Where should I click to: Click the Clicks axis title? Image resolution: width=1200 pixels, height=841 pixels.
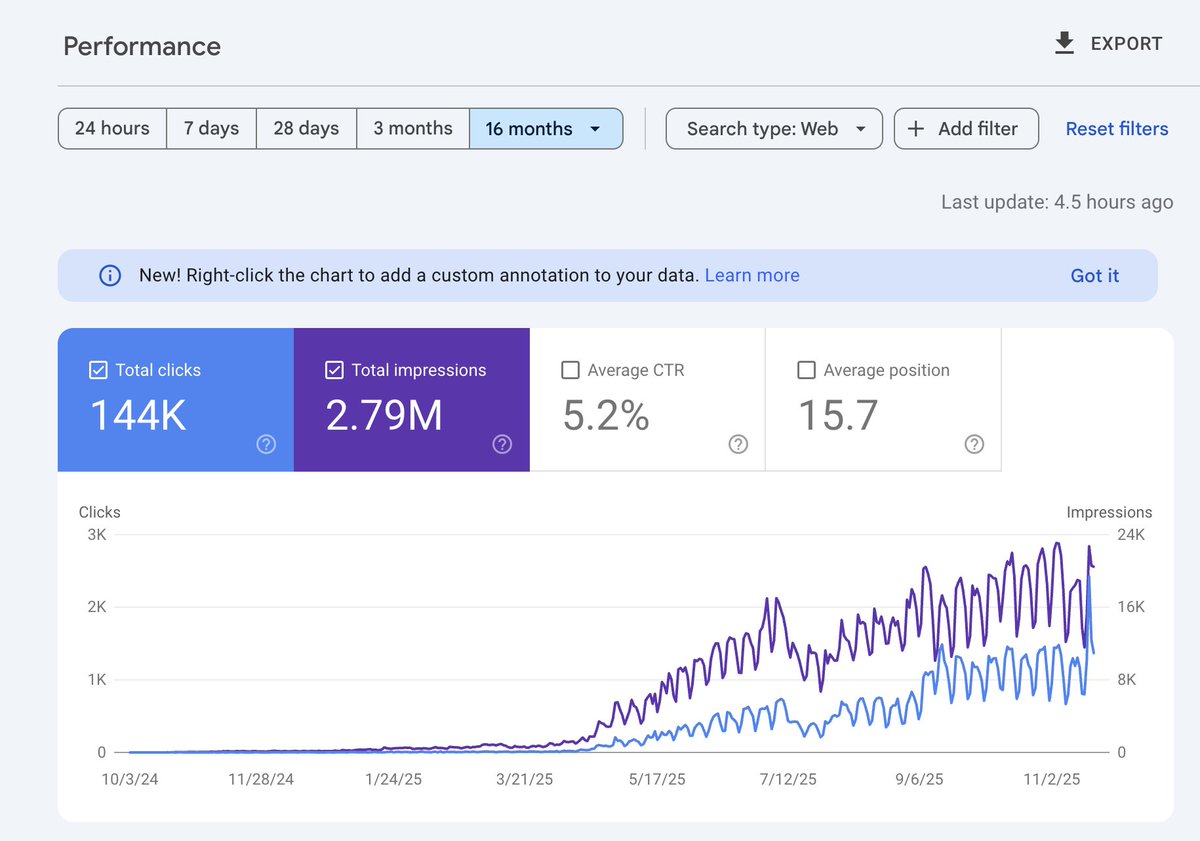point(100,512)
